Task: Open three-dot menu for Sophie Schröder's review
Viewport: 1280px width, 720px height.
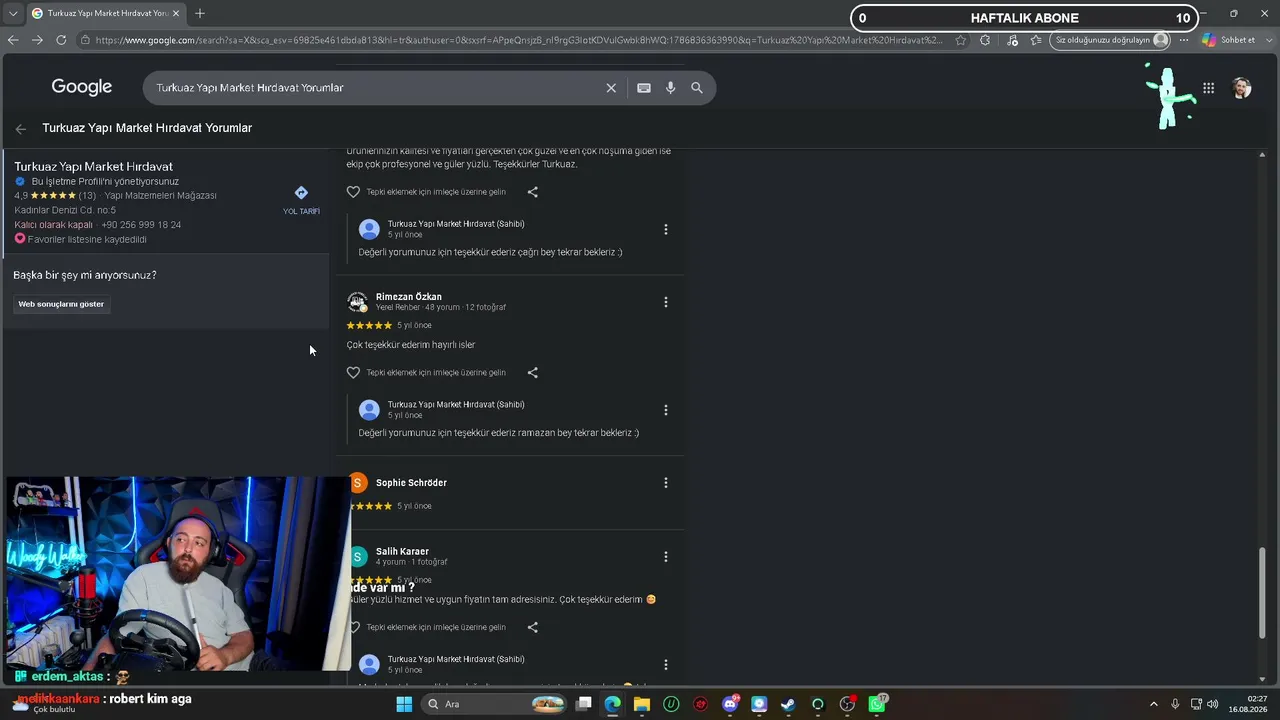Action: [x=666, y=483]
